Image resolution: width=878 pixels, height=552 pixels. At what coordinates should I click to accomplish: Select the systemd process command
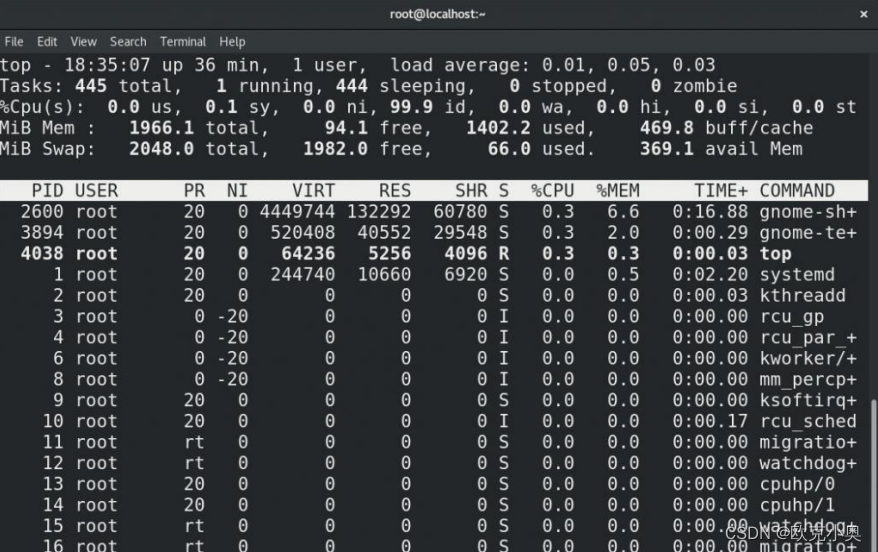pos(797,274)
